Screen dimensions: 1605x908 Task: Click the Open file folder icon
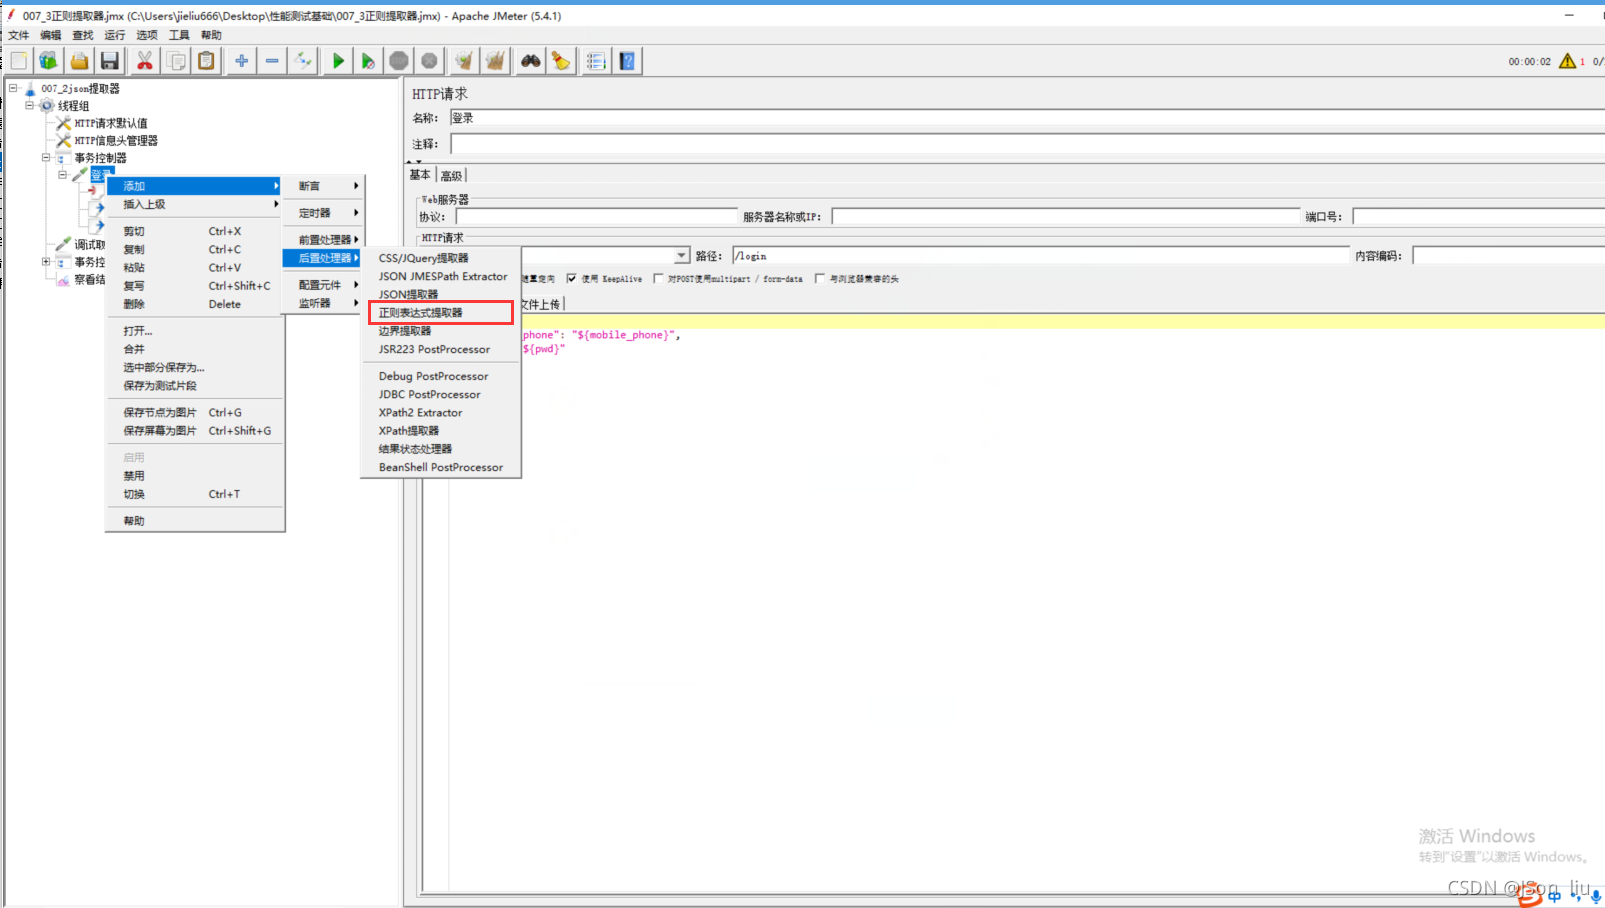(x=79, y=61)
